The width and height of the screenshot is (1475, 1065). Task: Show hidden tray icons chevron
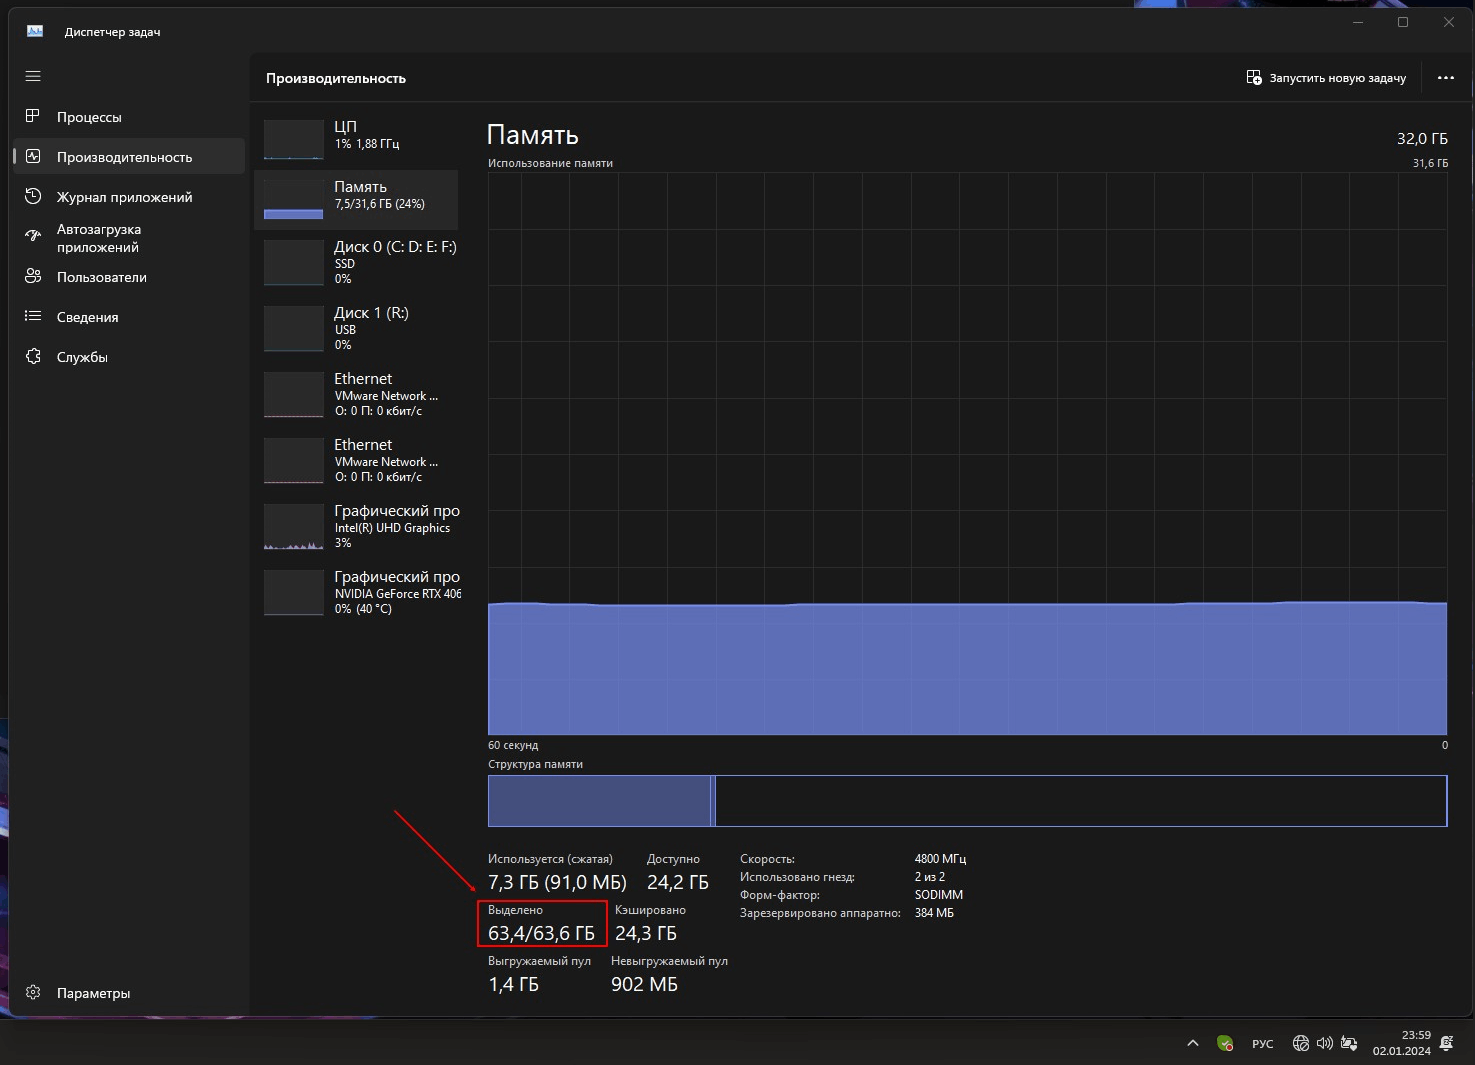(x=1193, y=1043)
